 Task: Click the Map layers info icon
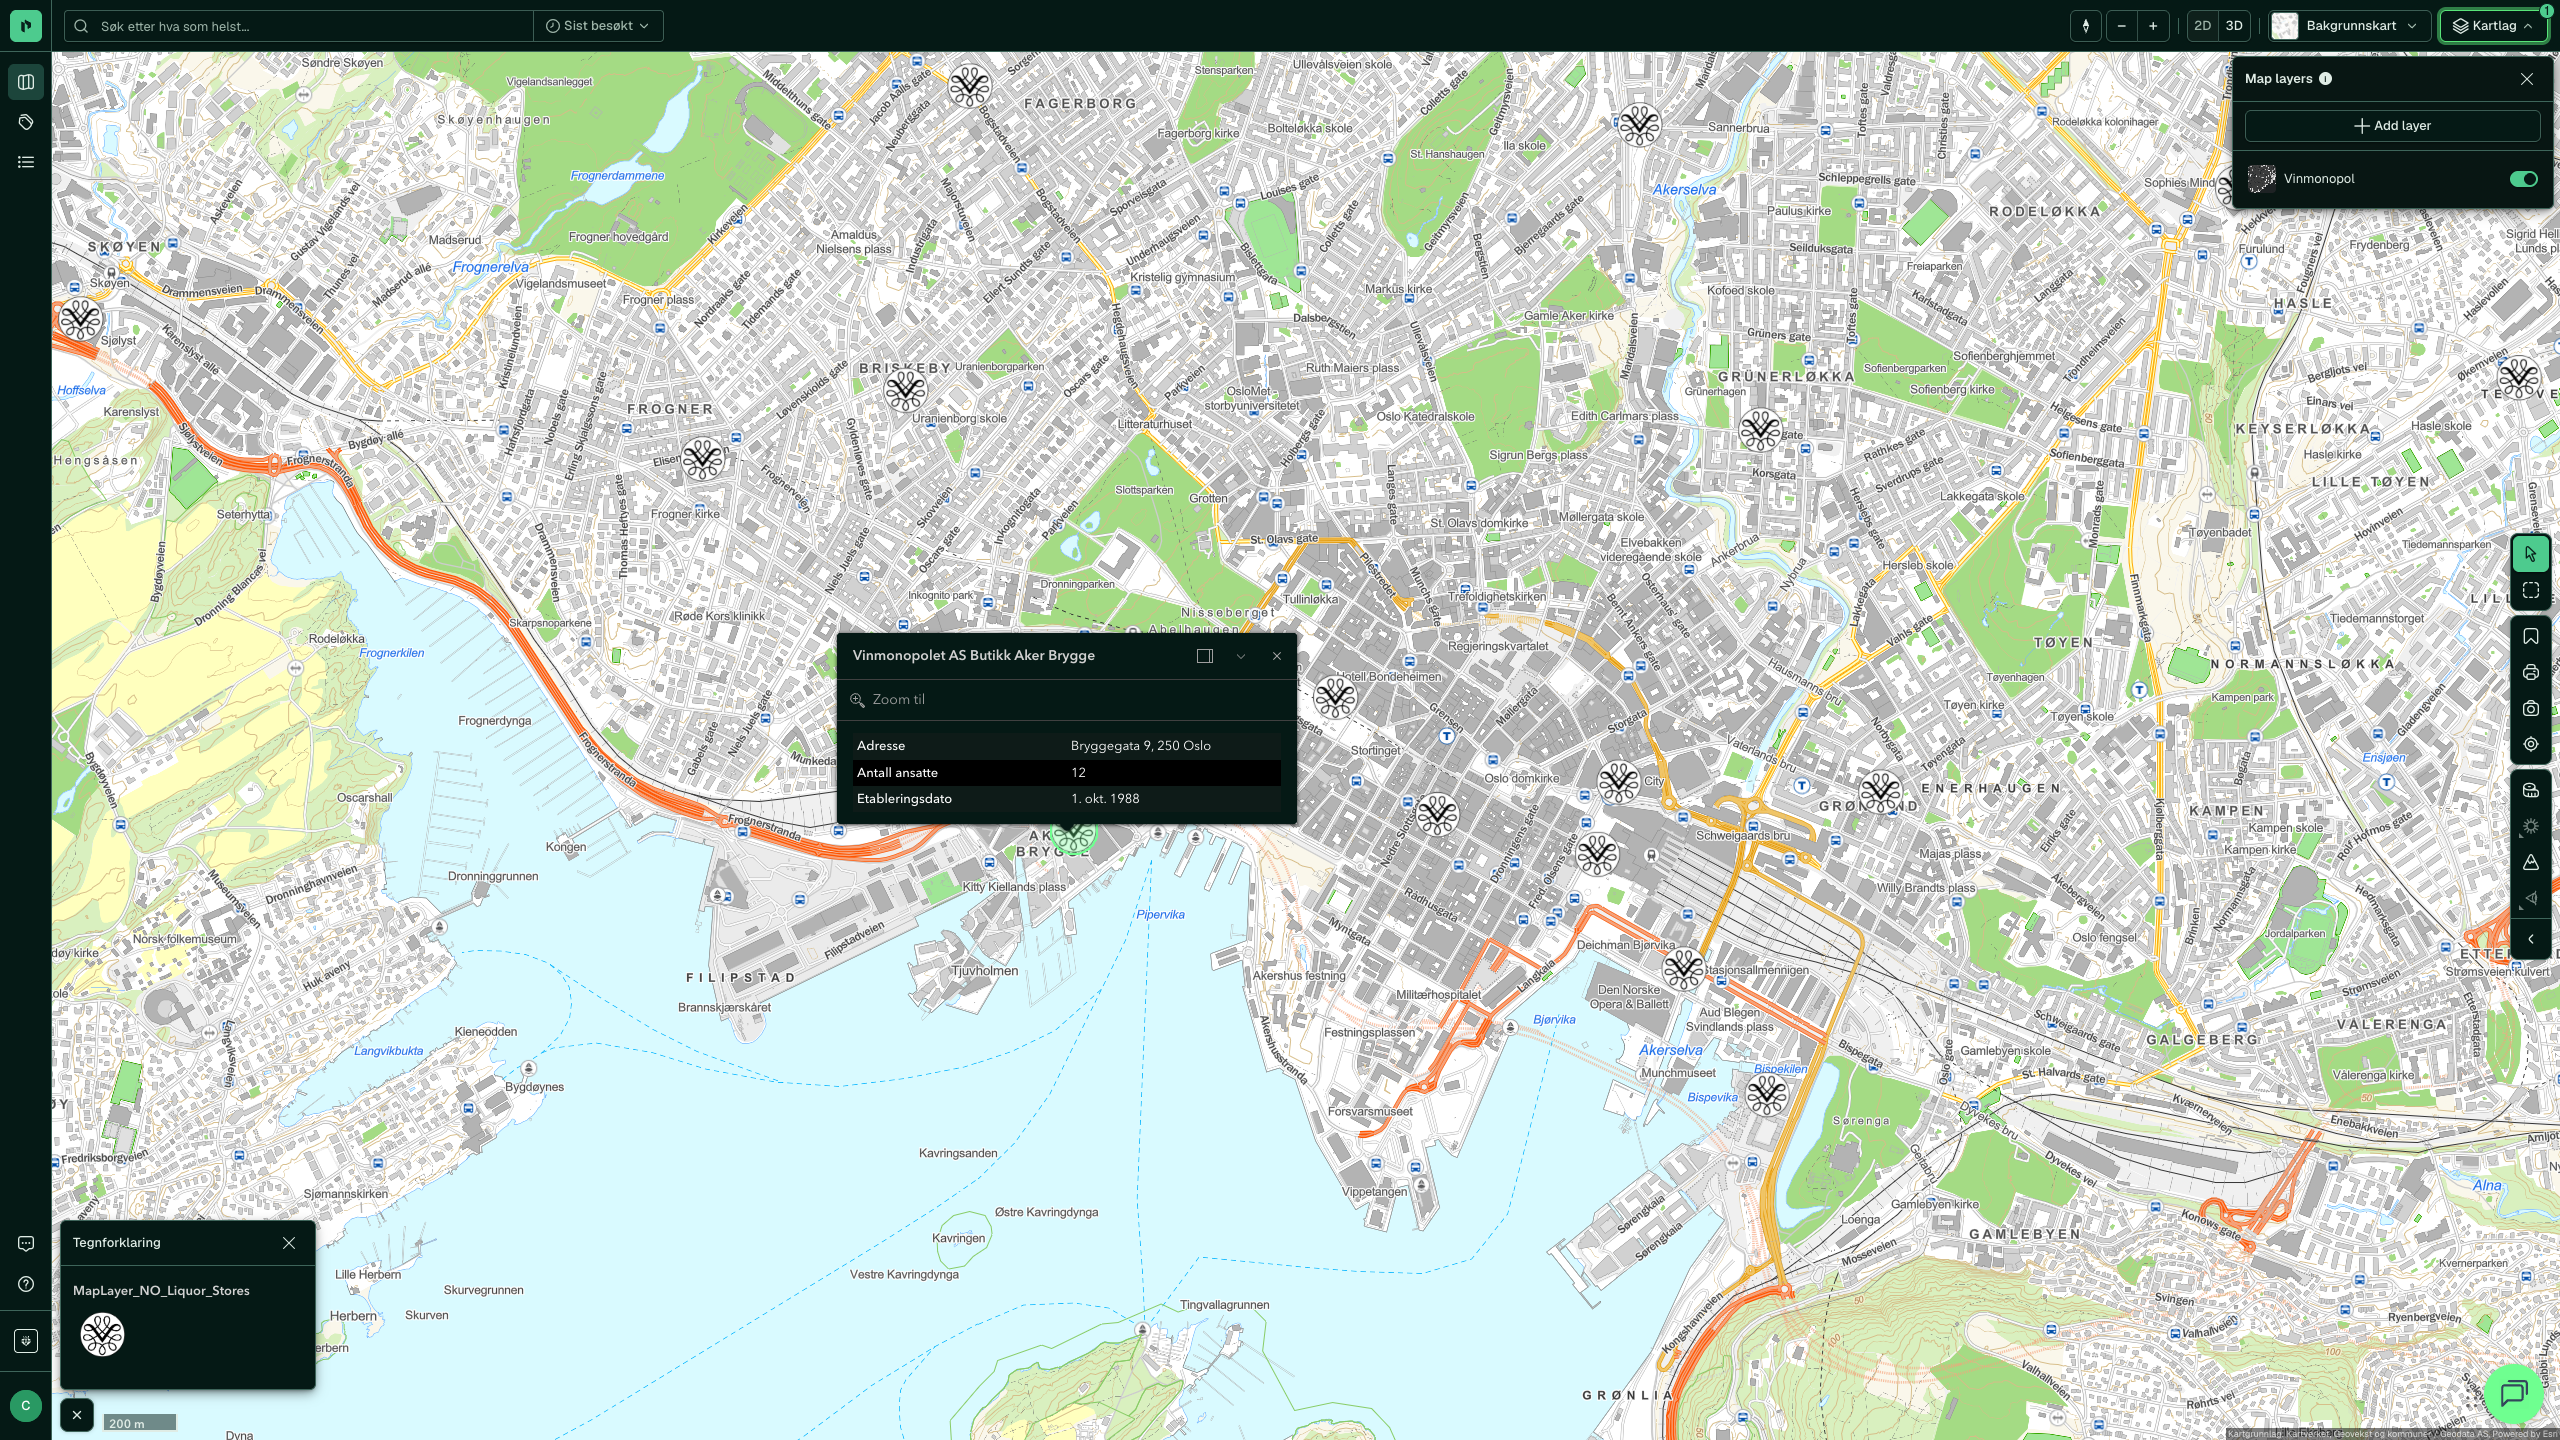click(x=2326, y=79)
